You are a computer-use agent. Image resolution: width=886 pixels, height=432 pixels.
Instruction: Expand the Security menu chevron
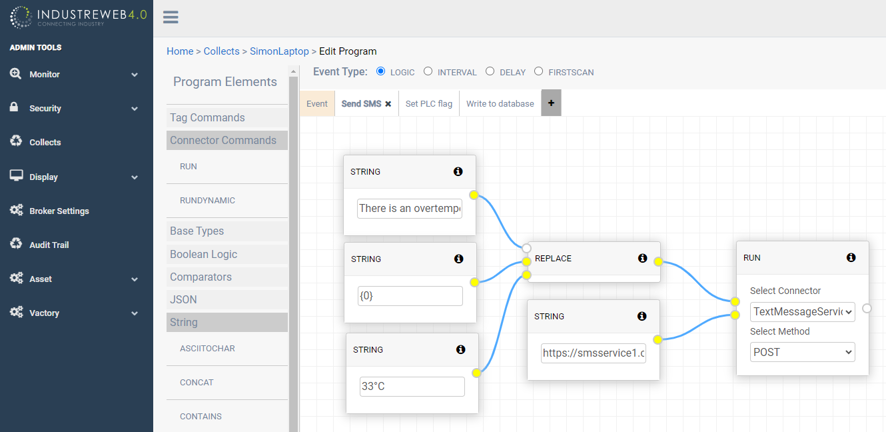(x=134, y=108)
